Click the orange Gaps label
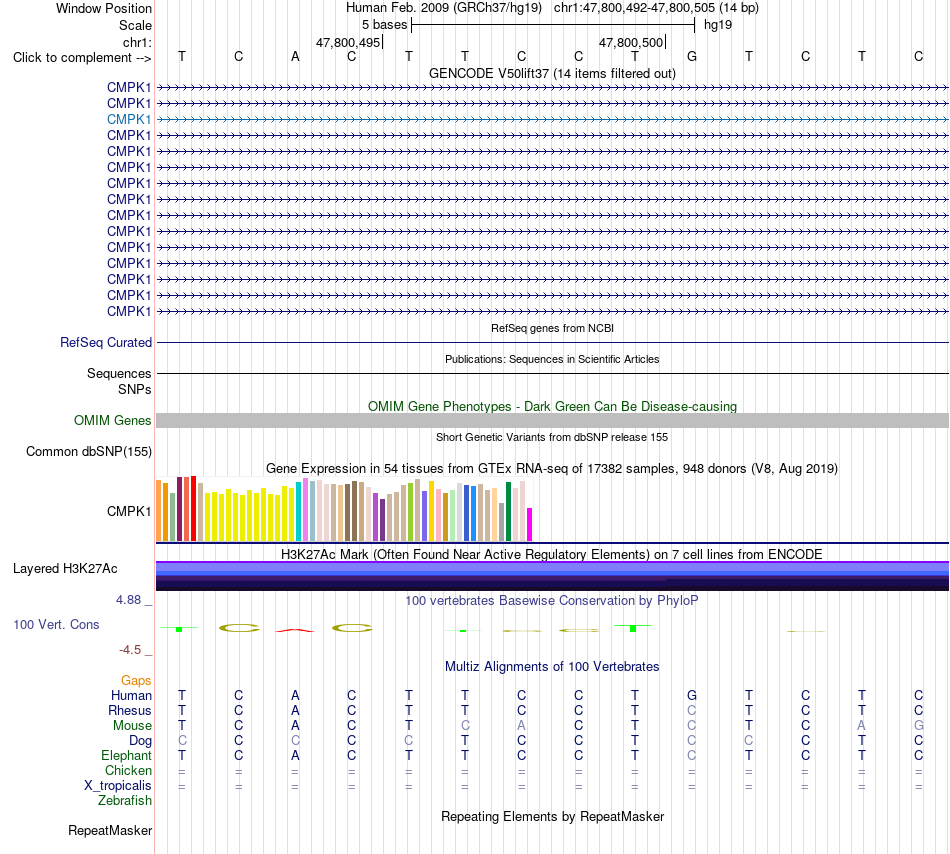The width and height of the screenshot is (950, 854). pos(136,681)
